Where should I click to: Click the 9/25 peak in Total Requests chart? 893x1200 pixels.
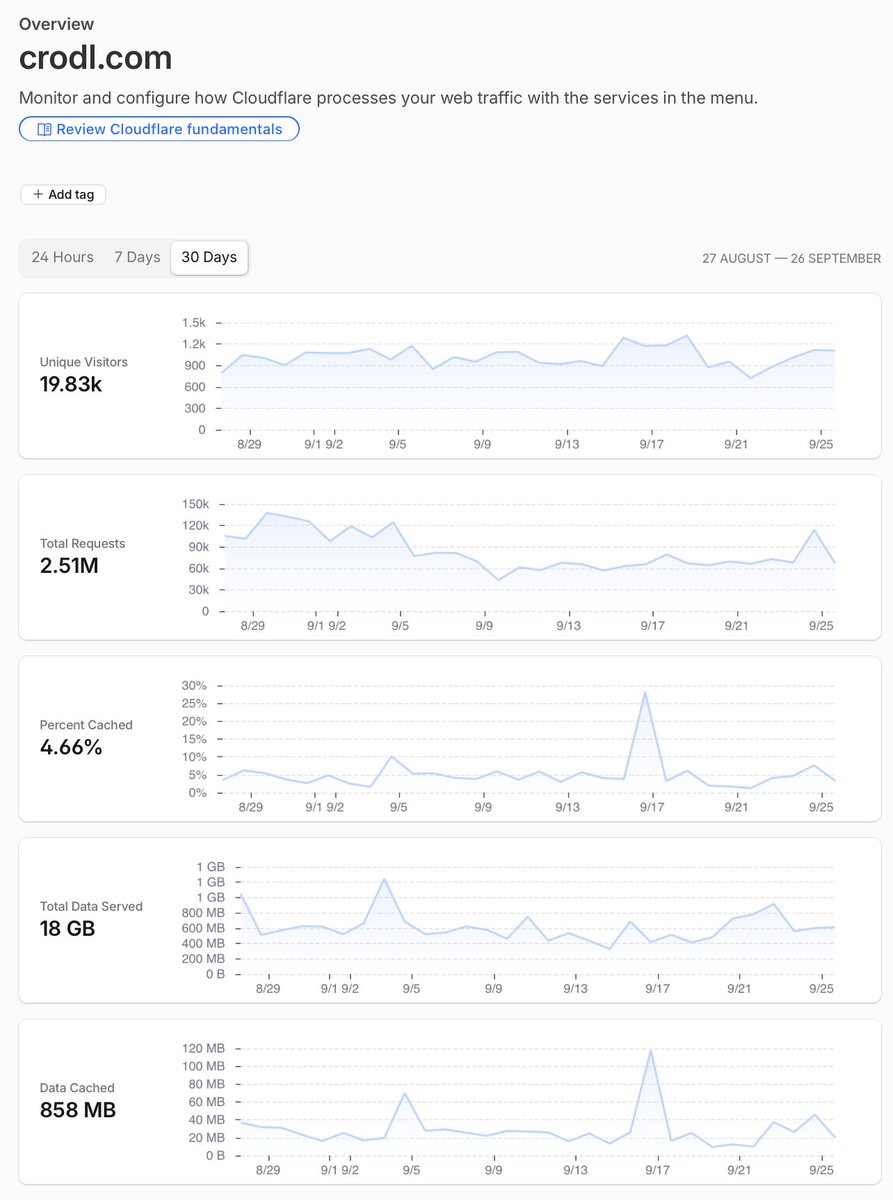(815, 530)
